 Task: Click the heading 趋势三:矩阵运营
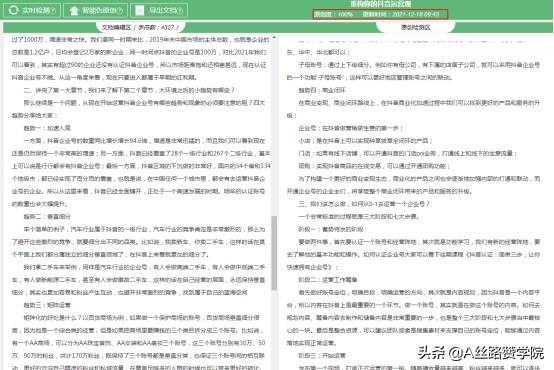[x=47, y=305]
